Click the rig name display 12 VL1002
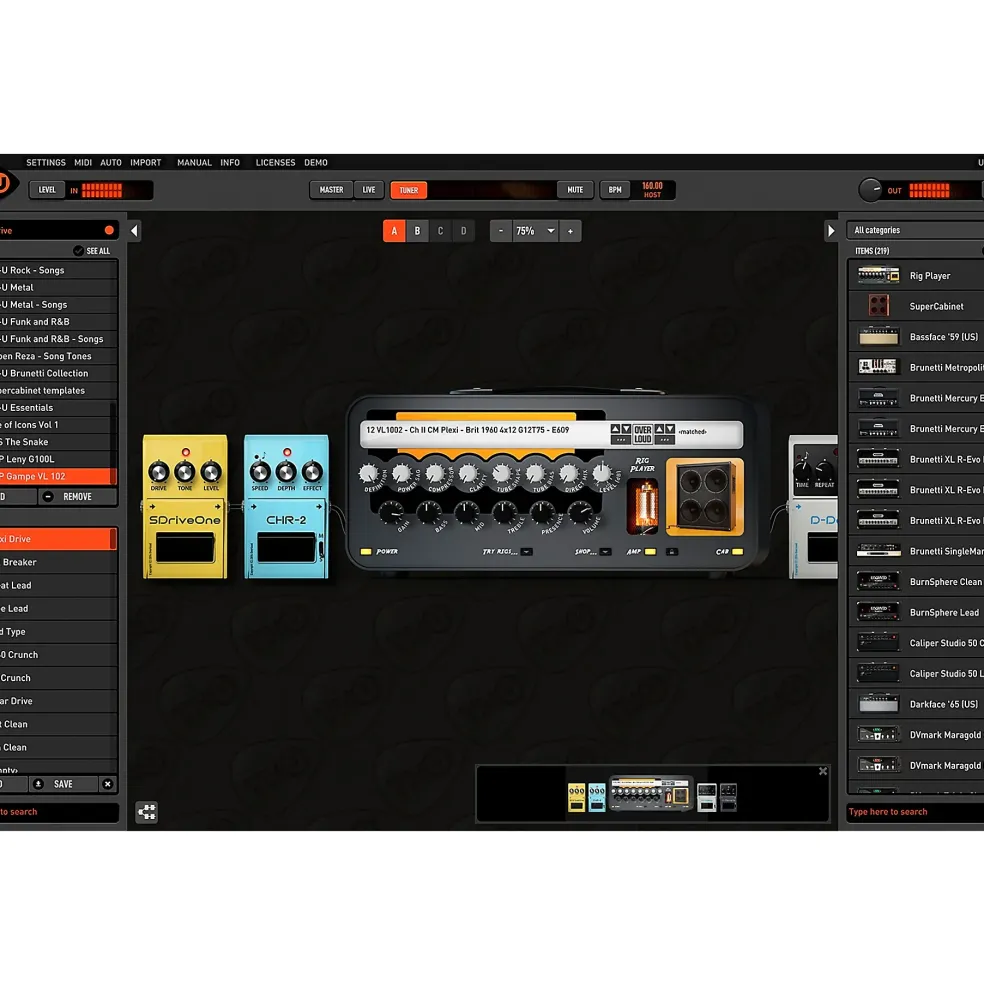The image size is (984, 985). click(467, 430)
